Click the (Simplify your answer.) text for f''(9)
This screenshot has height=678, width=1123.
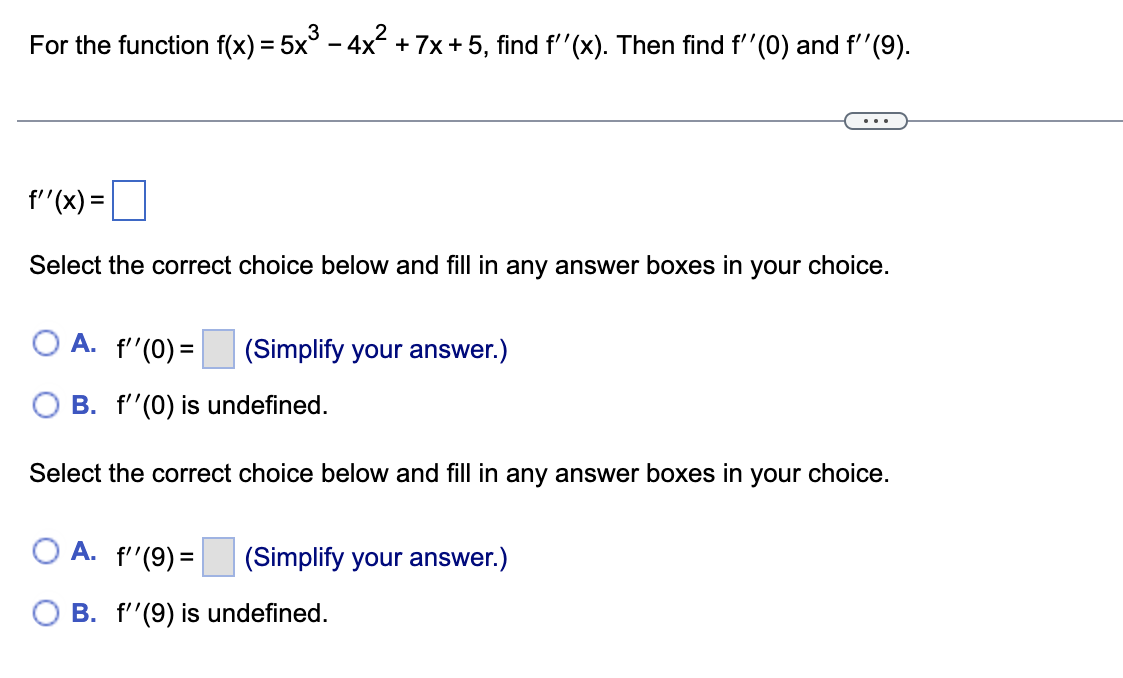point(375,557)
